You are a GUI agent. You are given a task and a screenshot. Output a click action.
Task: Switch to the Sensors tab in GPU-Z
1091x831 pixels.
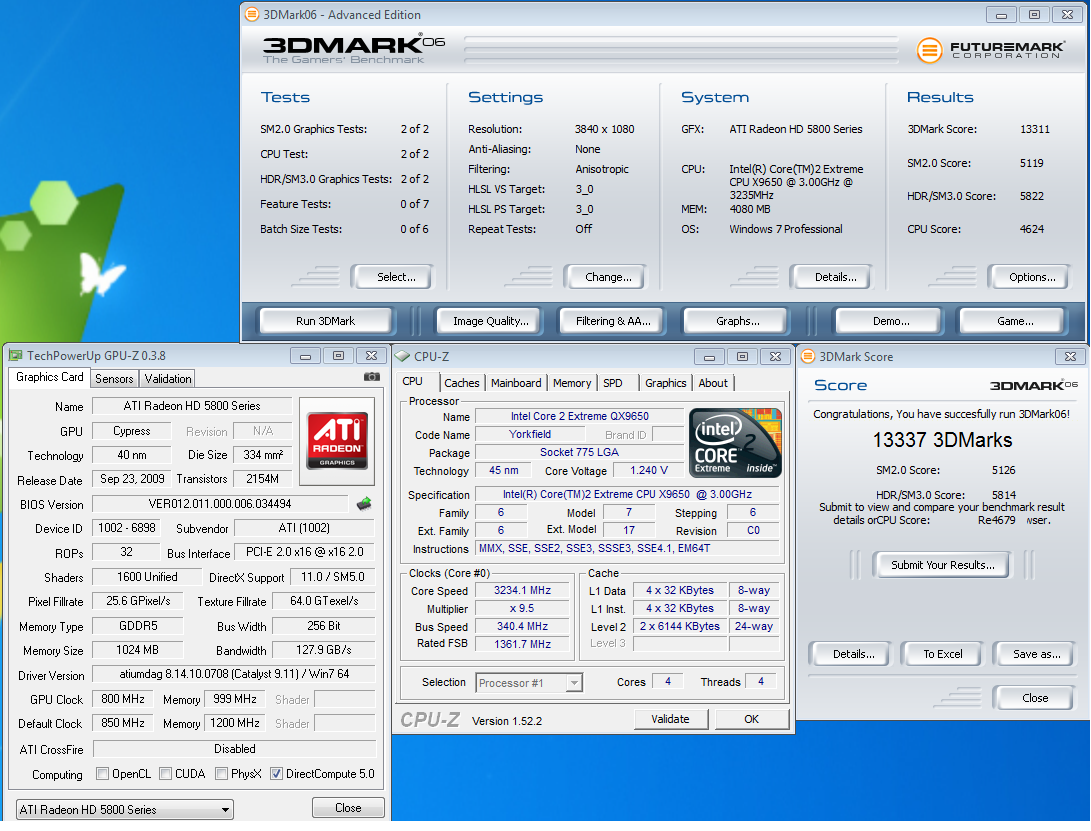114,379
